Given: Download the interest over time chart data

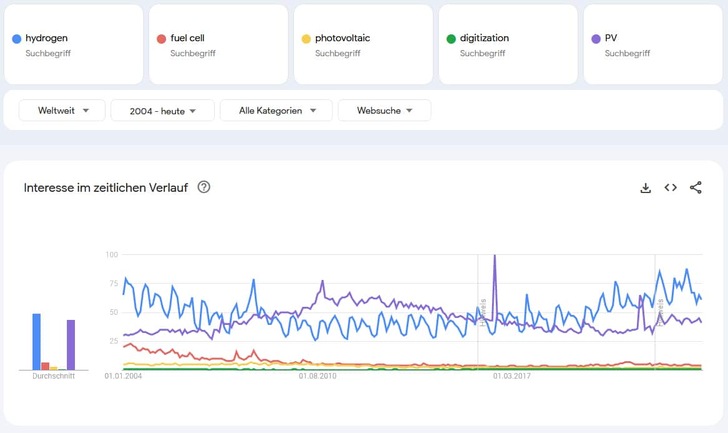Looking at the screenshot, I should point(646,187).
